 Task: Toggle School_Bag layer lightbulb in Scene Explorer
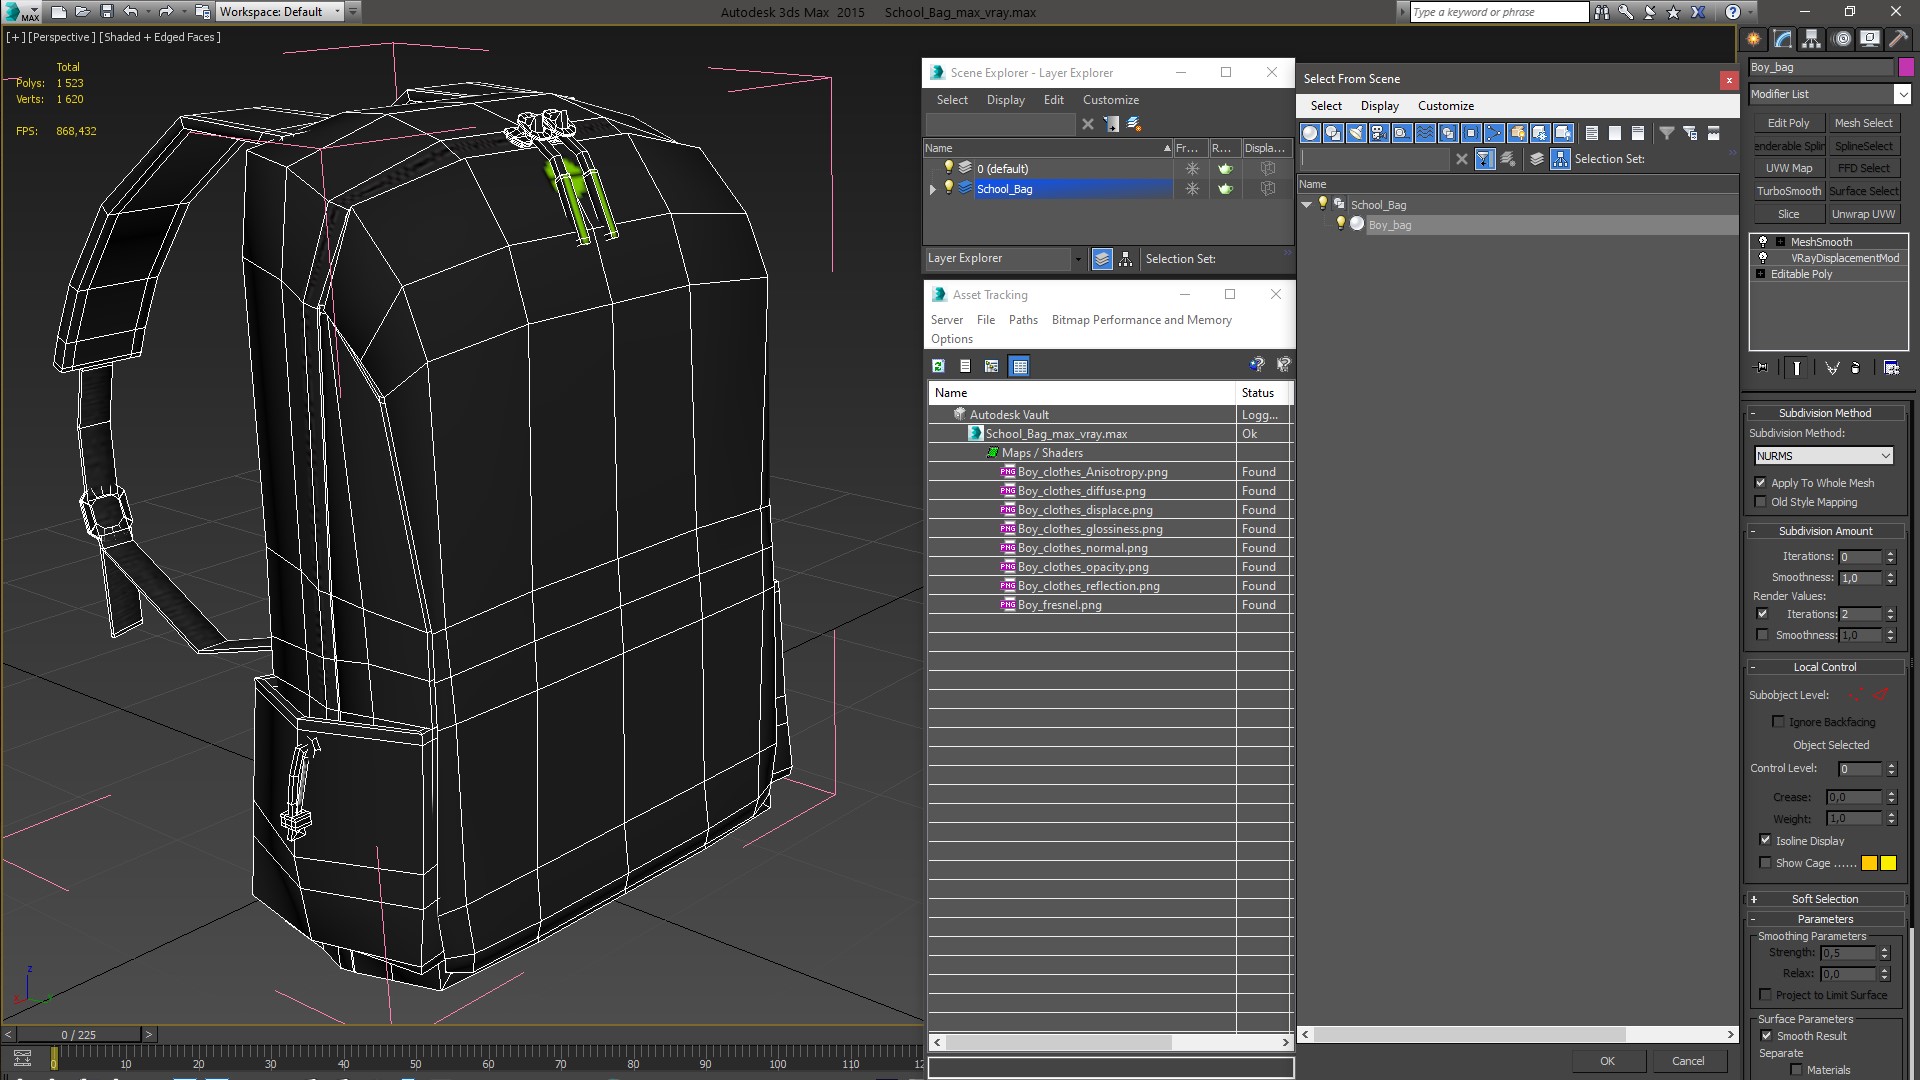click(x=949, y=188)
